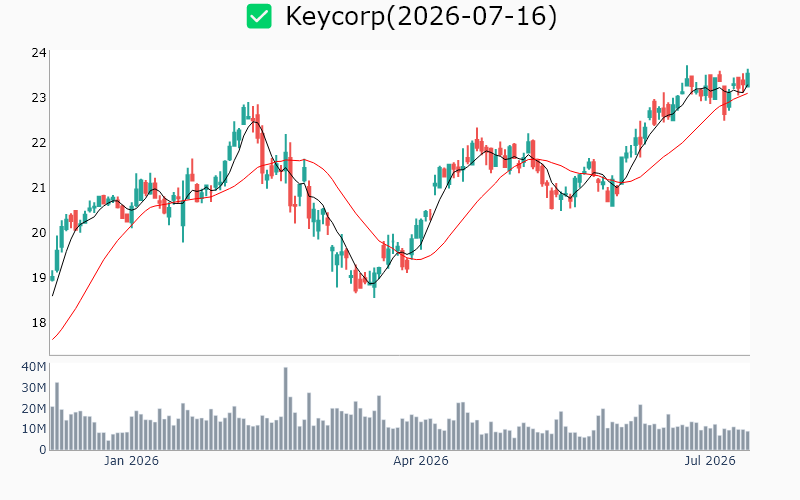800x500 pixels.
Task: Click the 40M volume axis label
Action: [x=34, y=367]
